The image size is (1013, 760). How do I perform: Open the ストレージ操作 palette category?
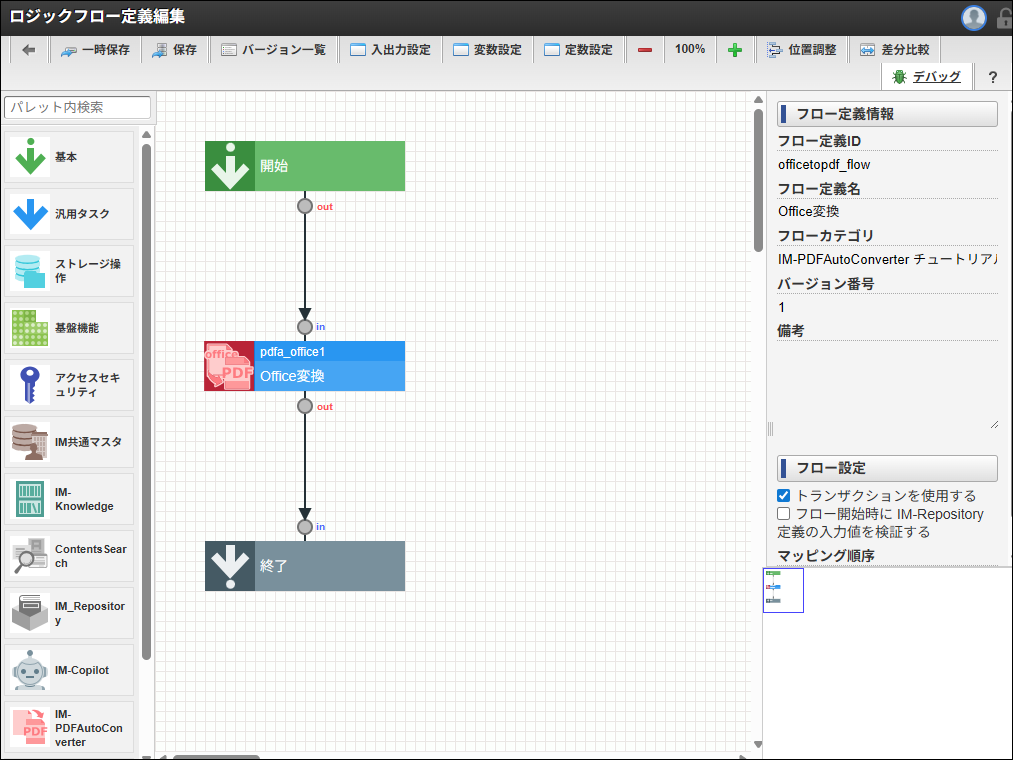tap(69, 271)
